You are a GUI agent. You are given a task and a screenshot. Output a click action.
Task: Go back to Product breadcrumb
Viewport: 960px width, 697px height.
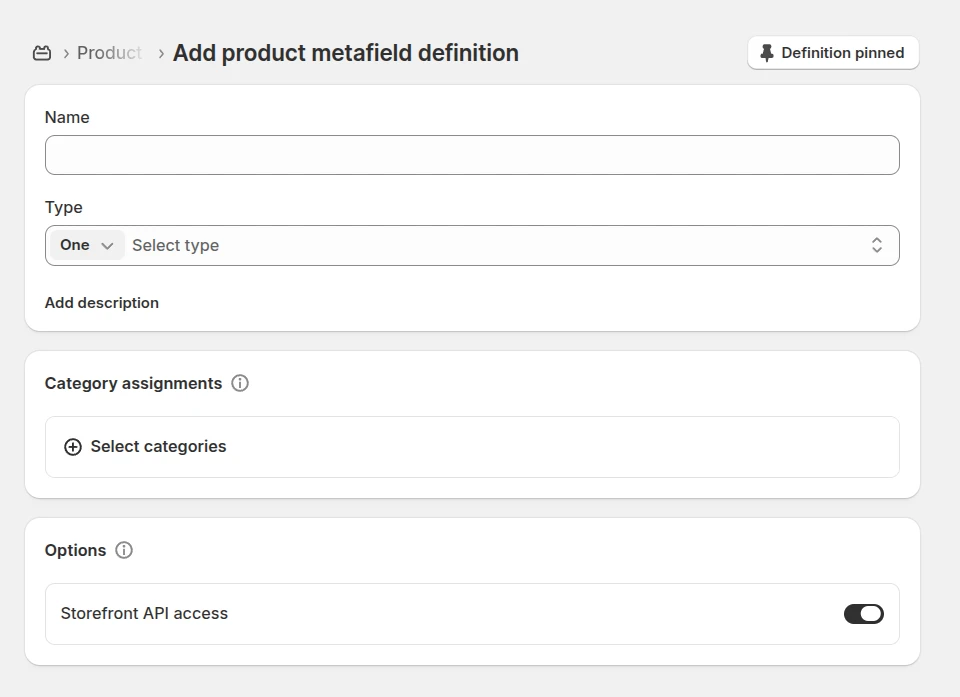point(109,53)
